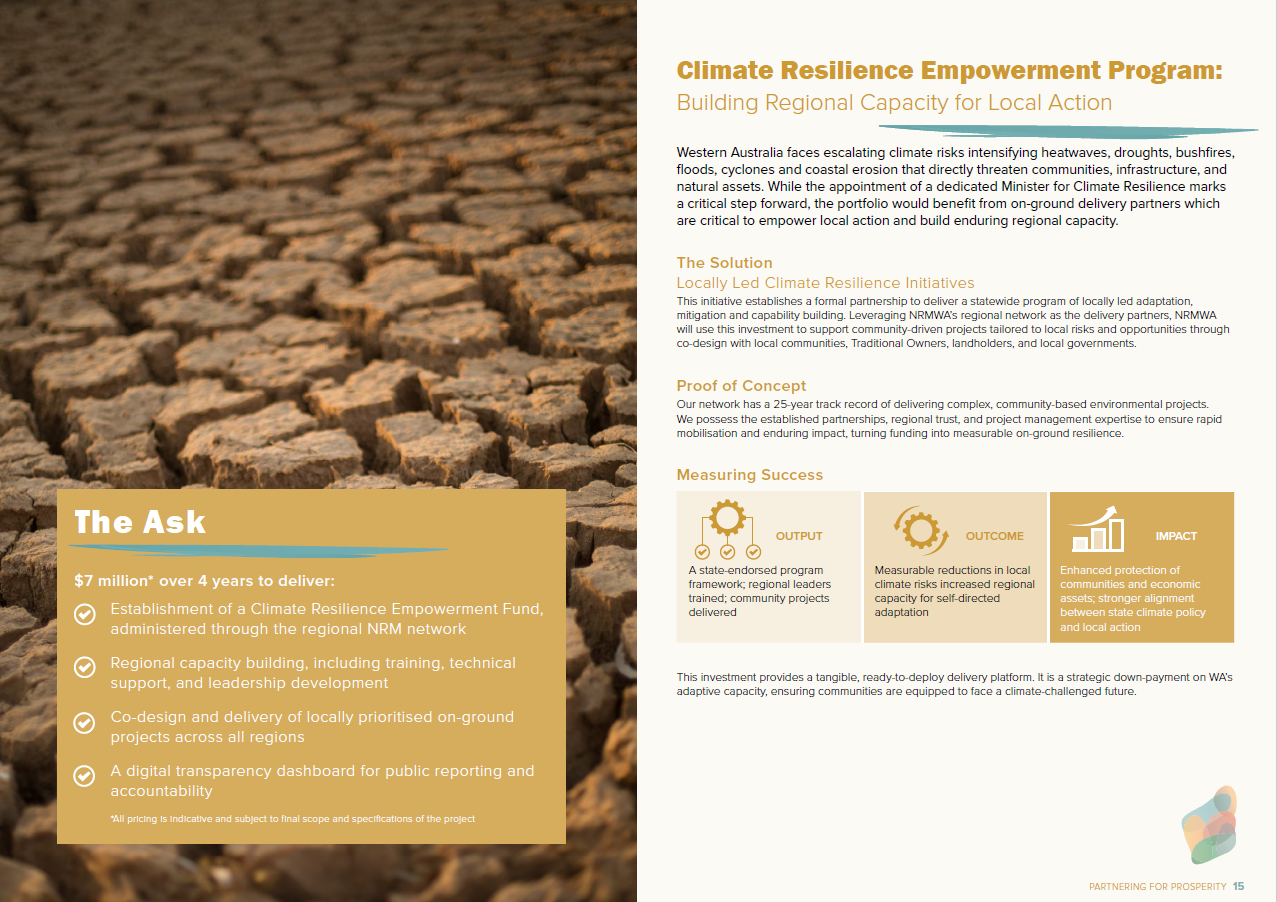Viewport: 1277px width, 902px height.
Task: Click the digital transparency dashboard bullet text
Action: click(322, 781)
